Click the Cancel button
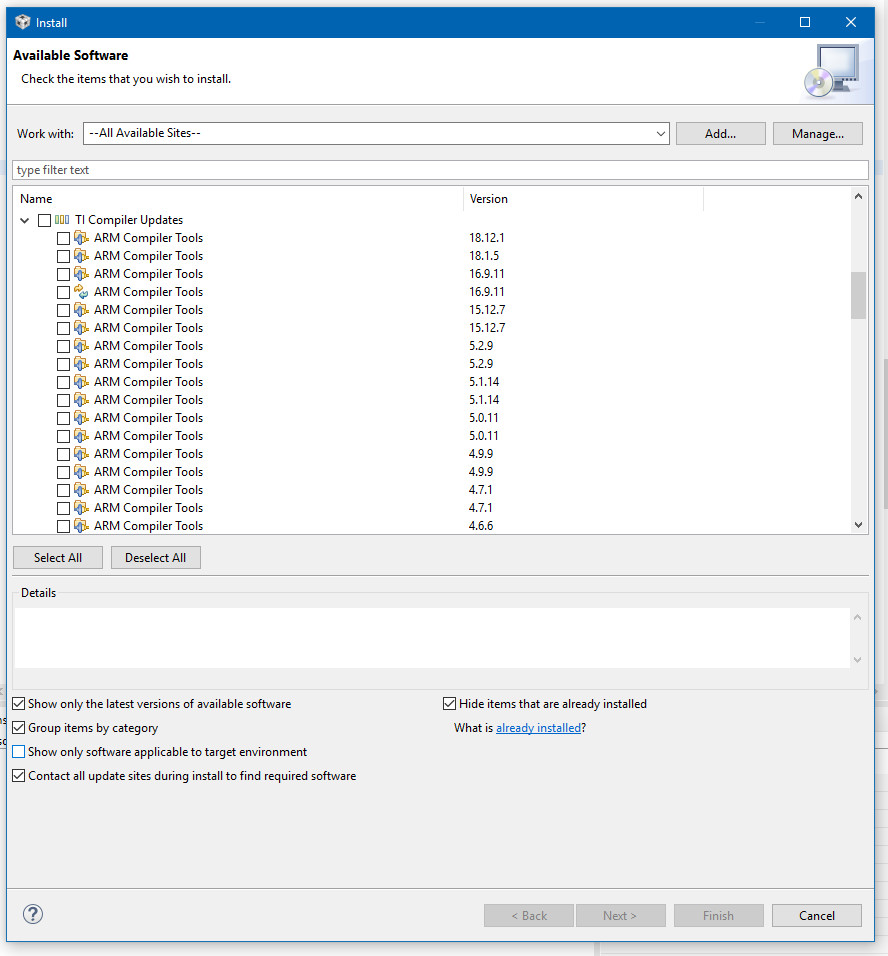 (x=817, y=915)
